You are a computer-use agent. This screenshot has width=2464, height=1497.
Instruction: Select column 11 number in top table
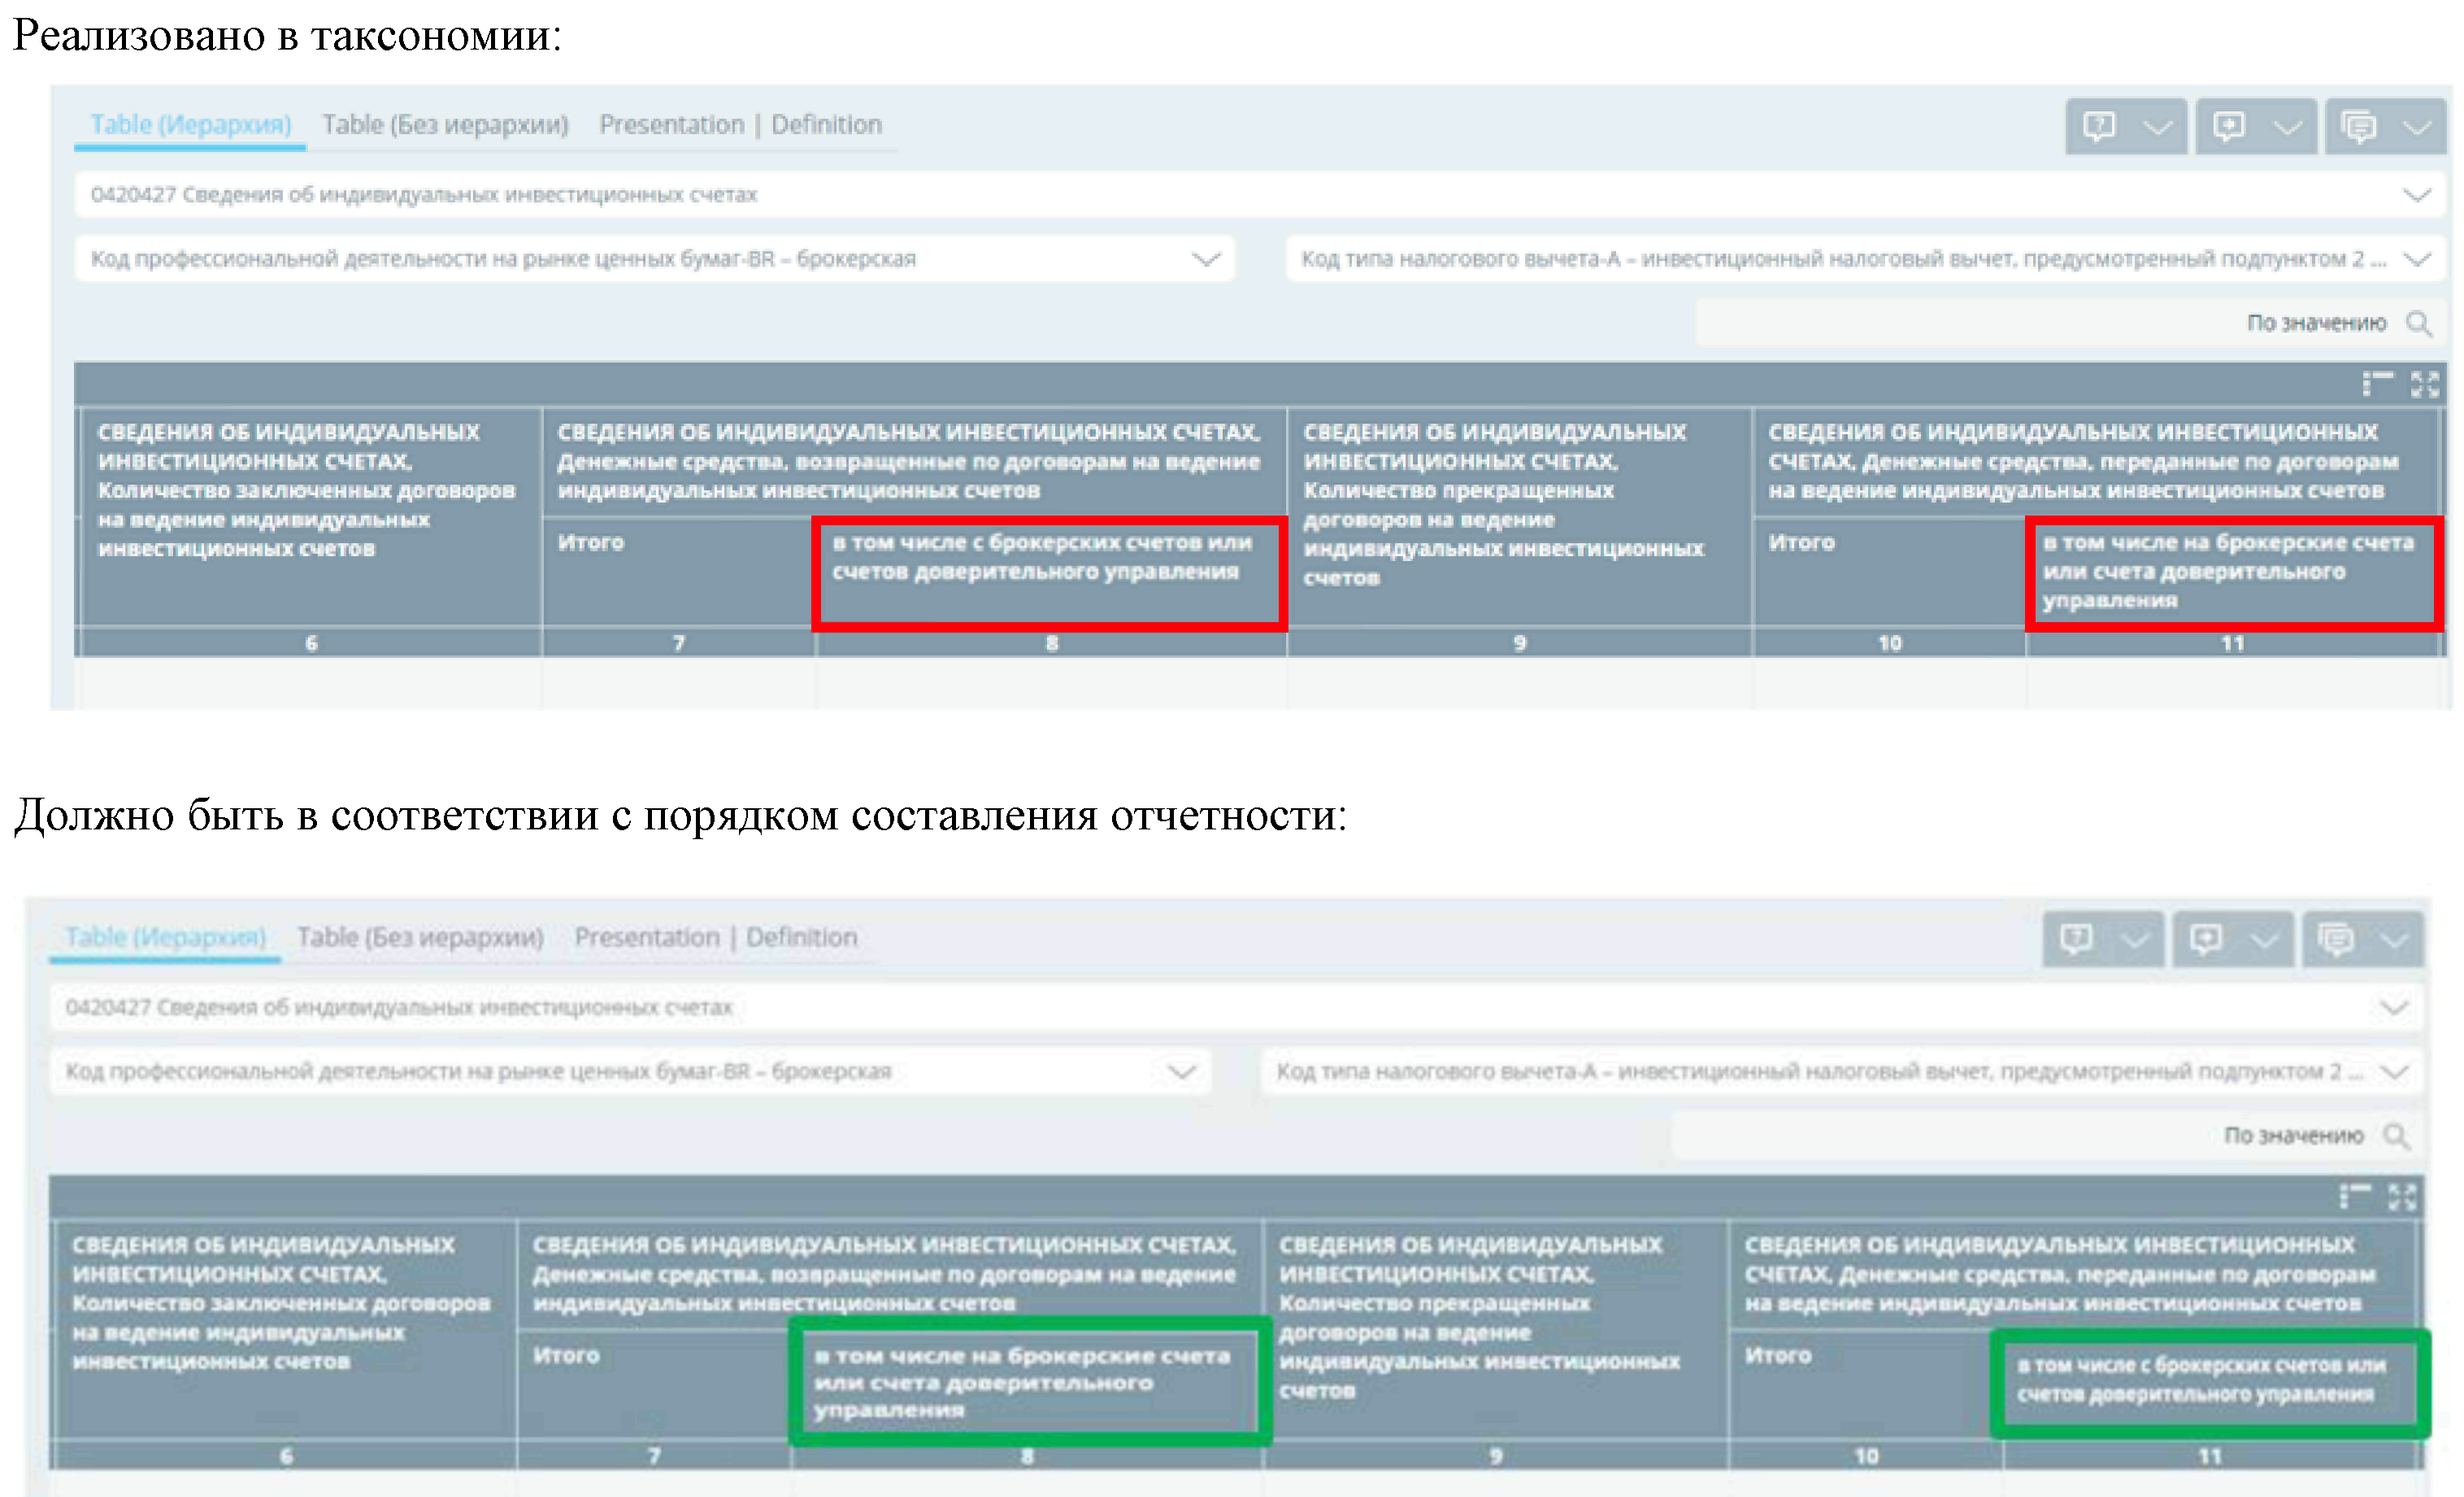click(x=2233, y=643)
